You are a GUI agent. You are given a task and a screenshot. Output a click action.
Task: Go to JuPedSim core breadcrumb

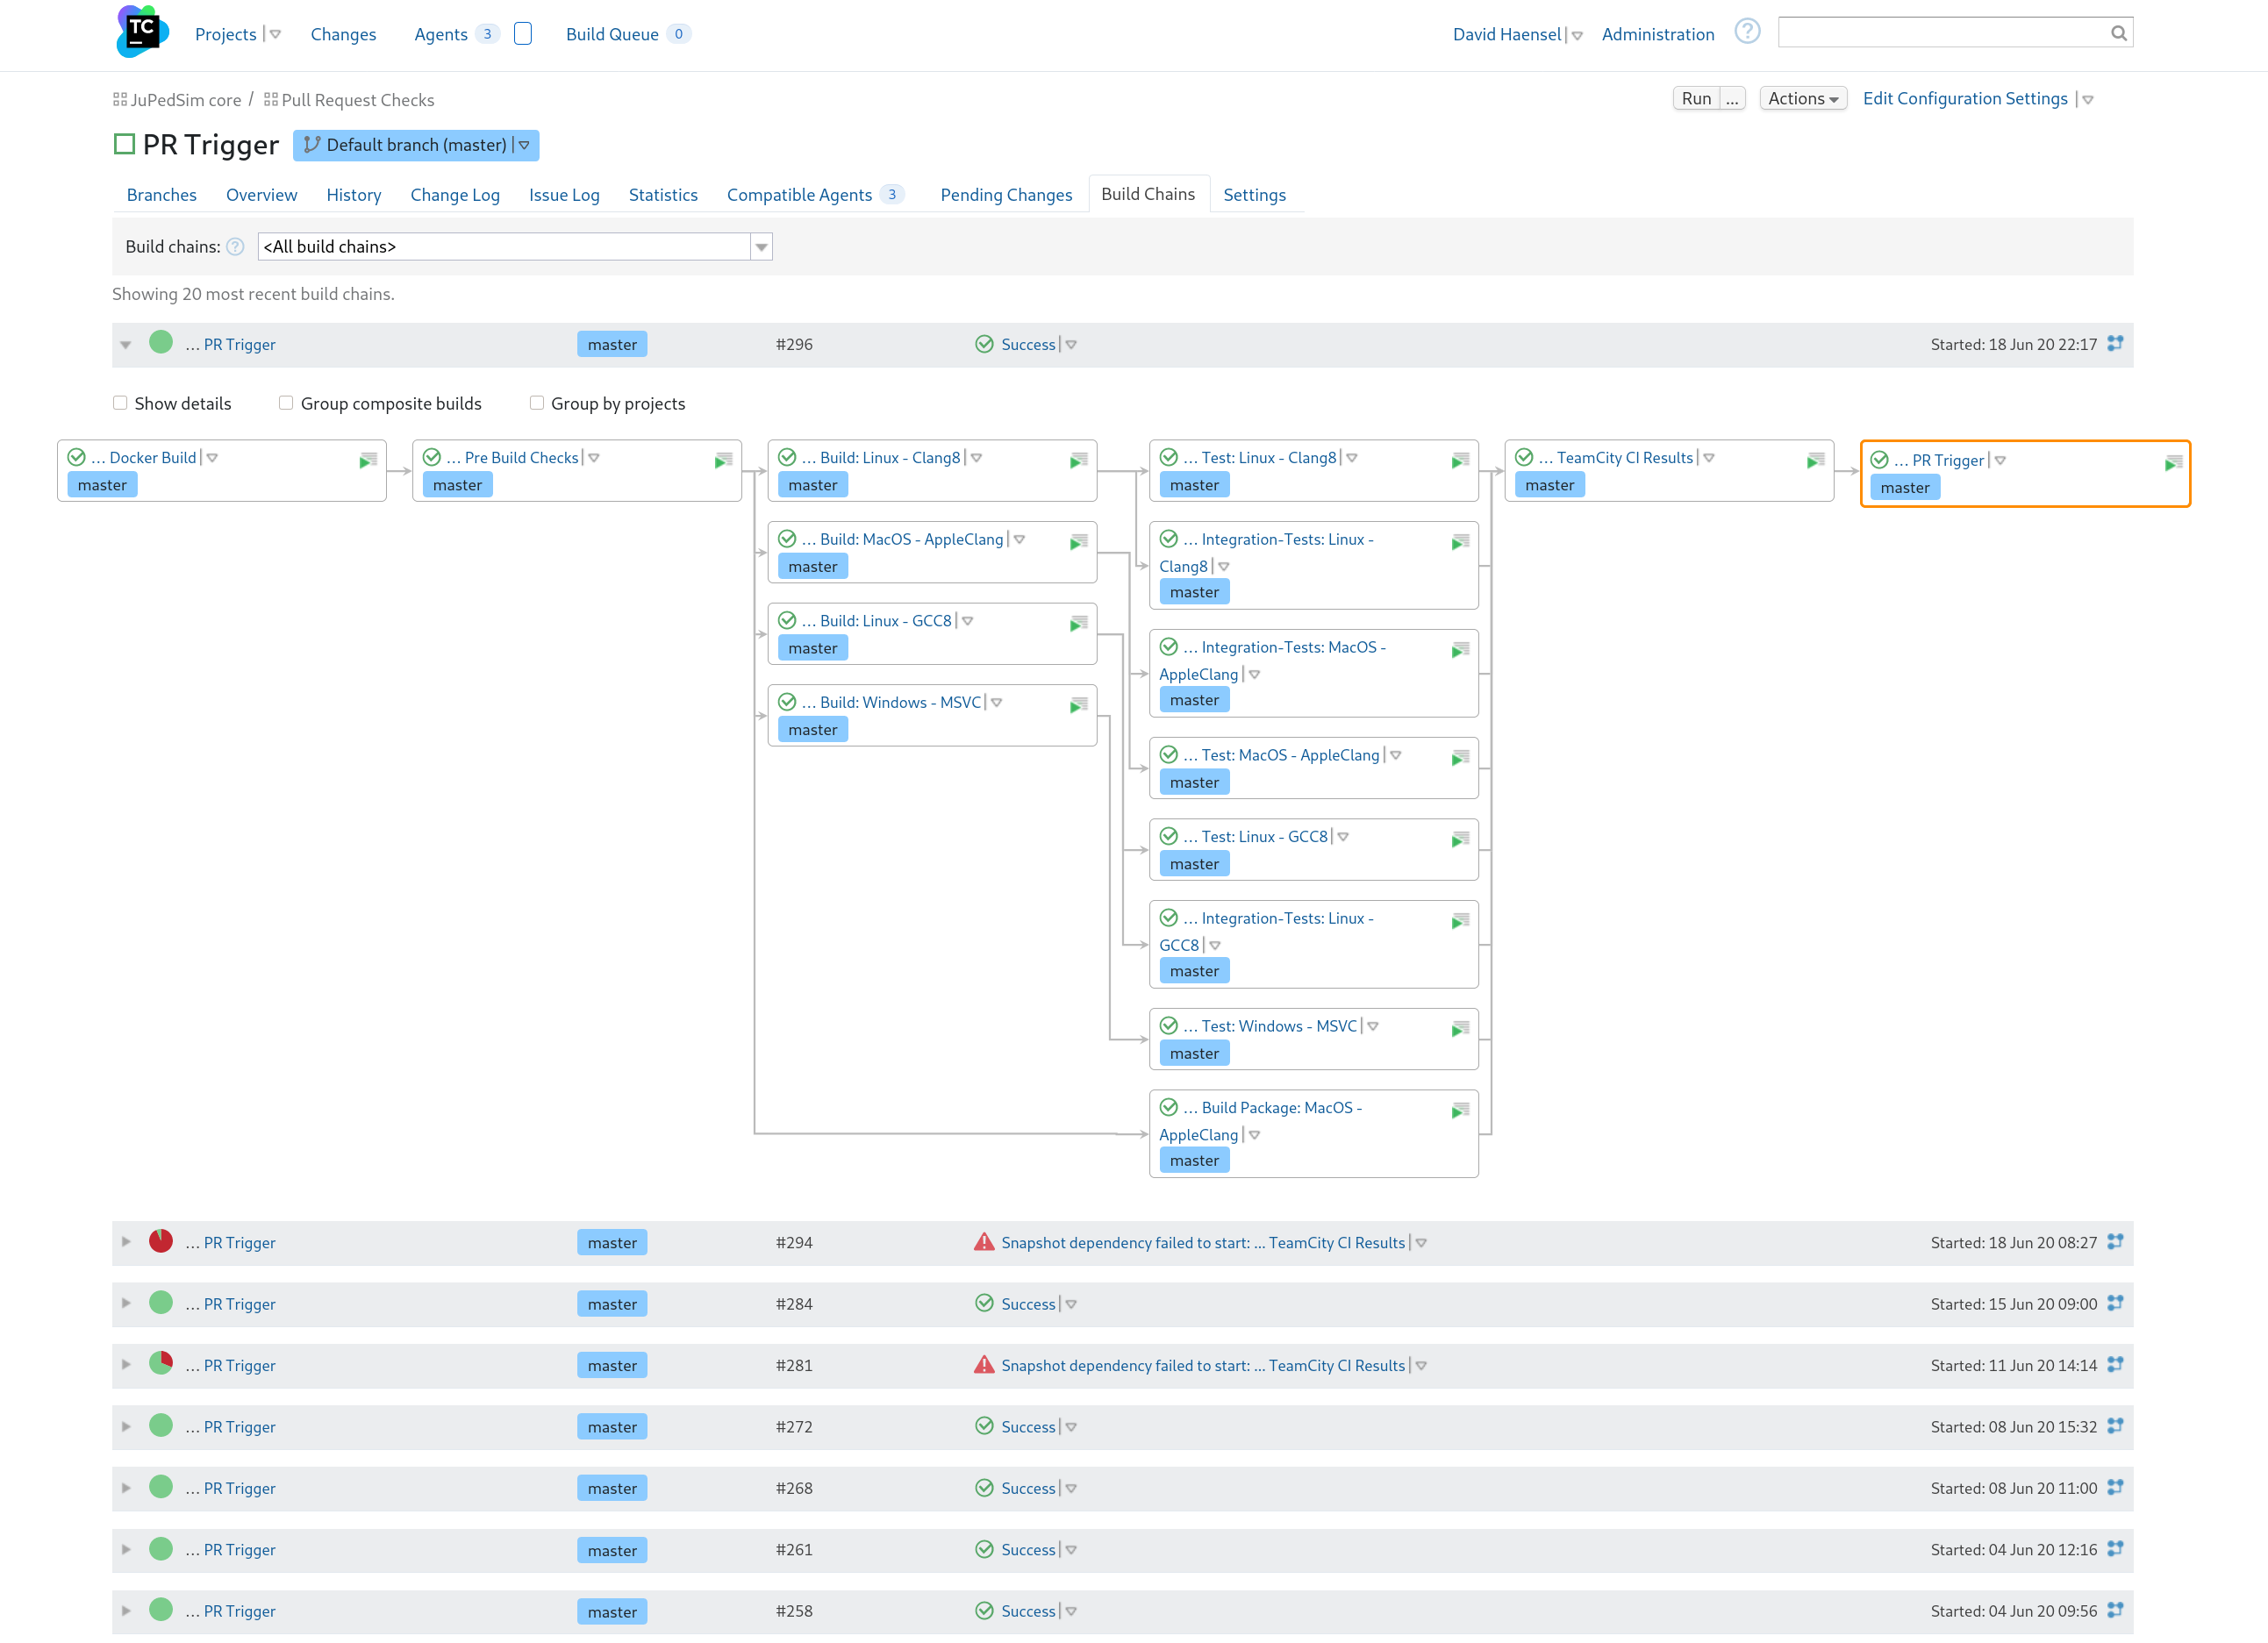pos(185,100)
